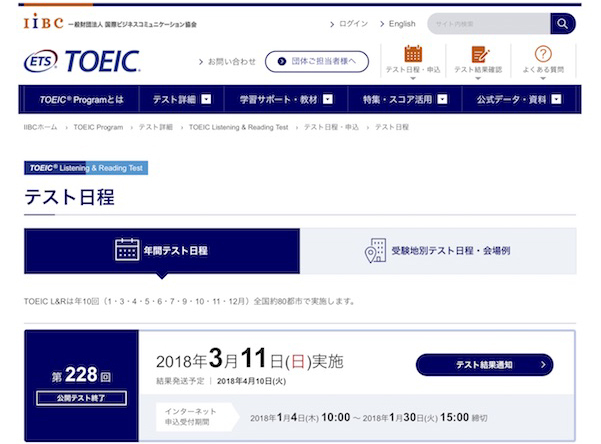Image resolution: width=601 pixels, height=444 pixels.
Task: Click the site search input field
Action: (x=489, y=24)
